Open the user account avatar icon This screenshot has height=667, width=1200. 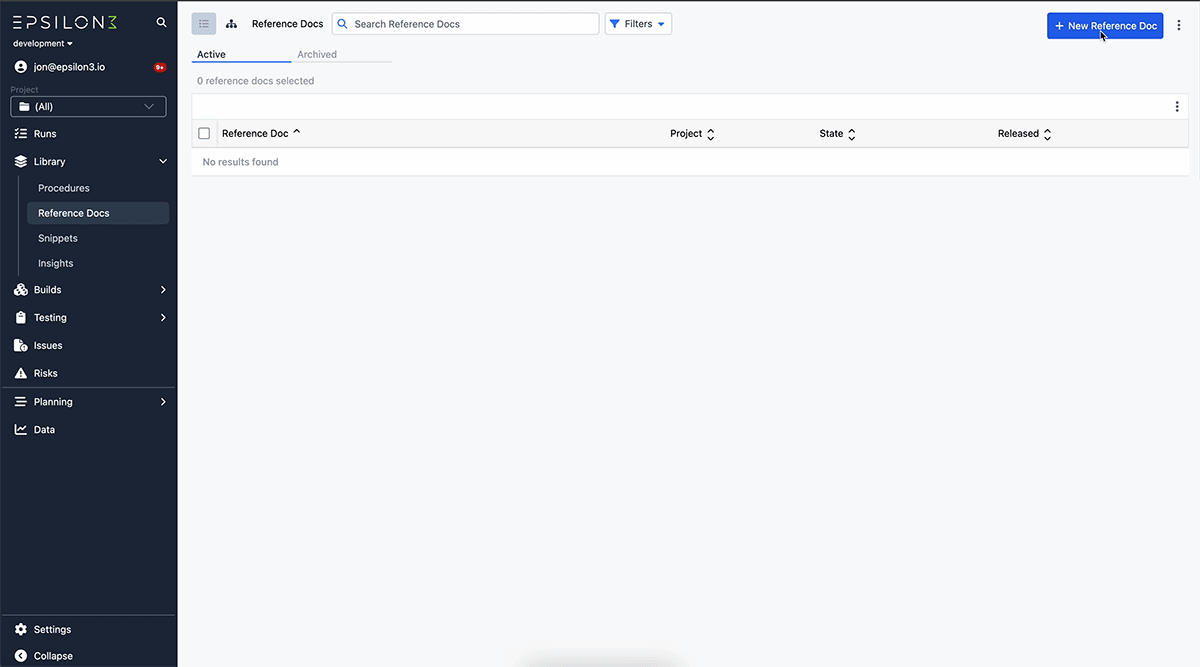[x=21, y=67]
